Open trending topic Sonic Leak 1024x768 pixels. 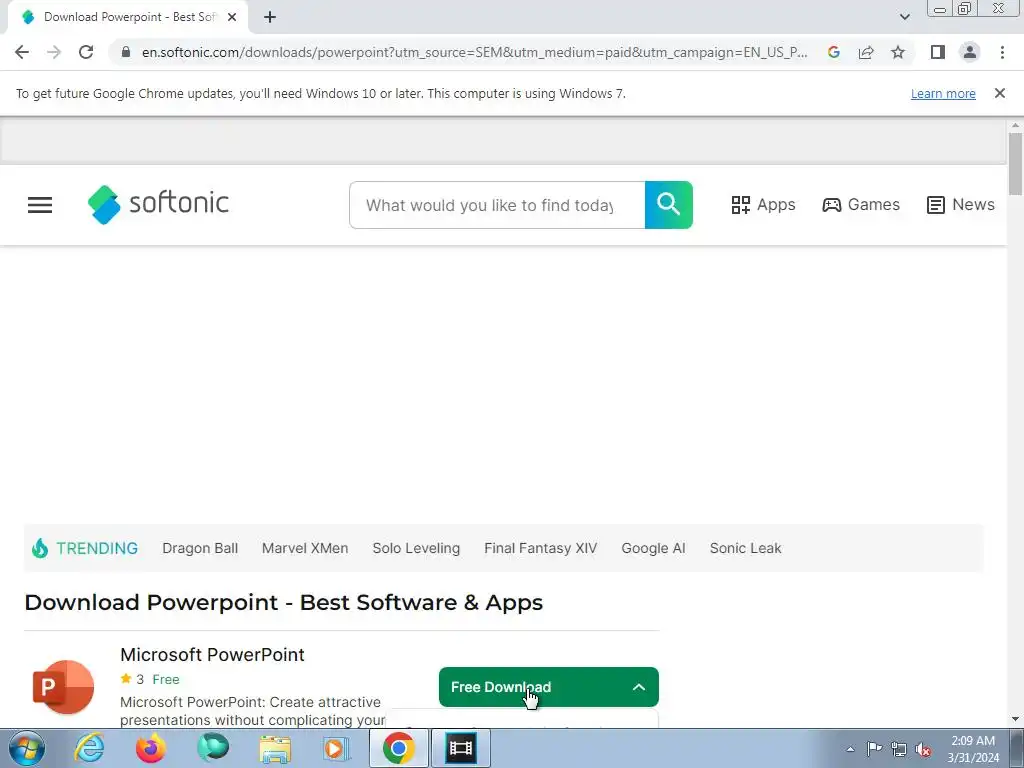[745, 548]
